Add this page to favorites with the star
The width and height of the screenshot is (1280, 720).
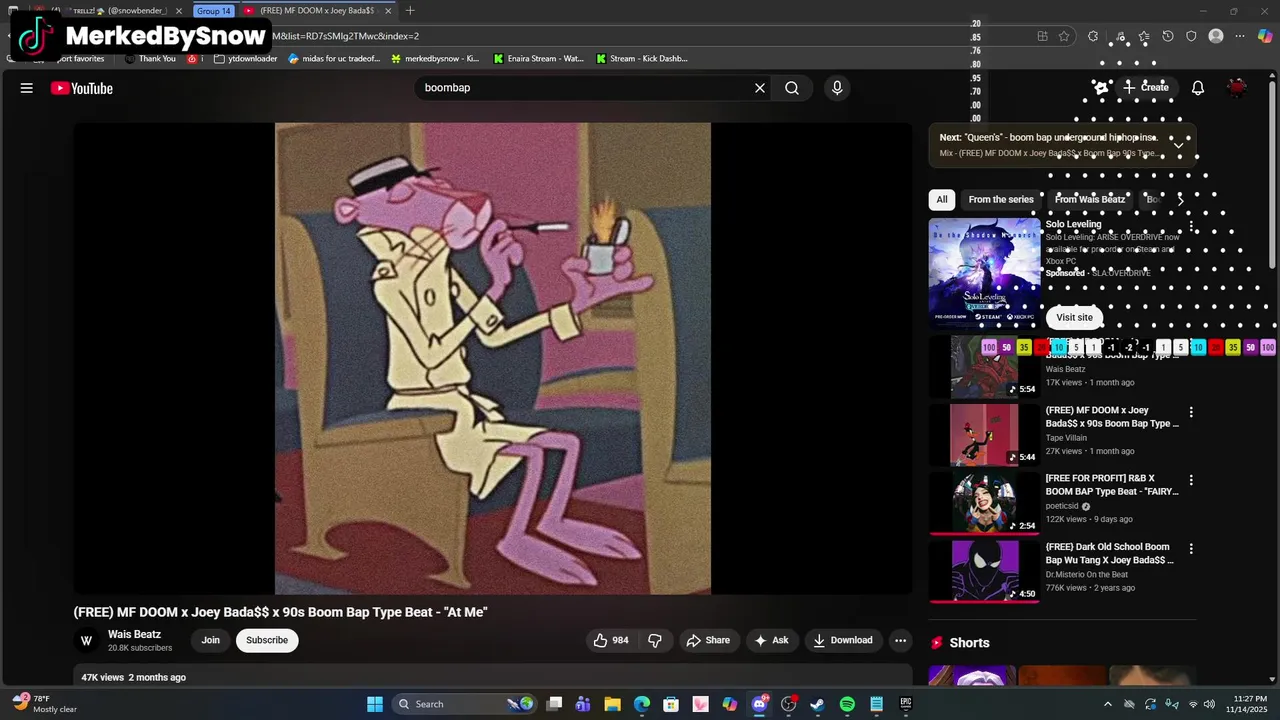(1064, 36)
